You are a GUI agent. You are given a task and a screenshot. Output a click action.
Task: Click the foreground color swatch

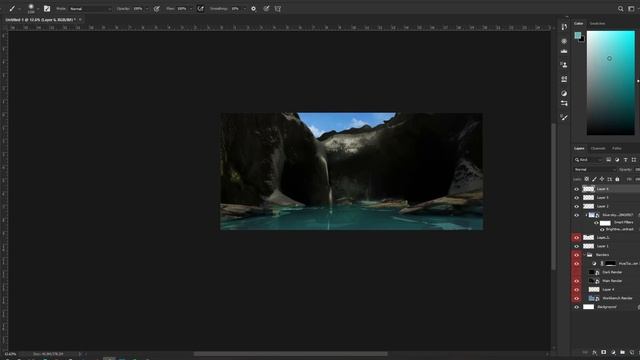[x=578, y=36]
